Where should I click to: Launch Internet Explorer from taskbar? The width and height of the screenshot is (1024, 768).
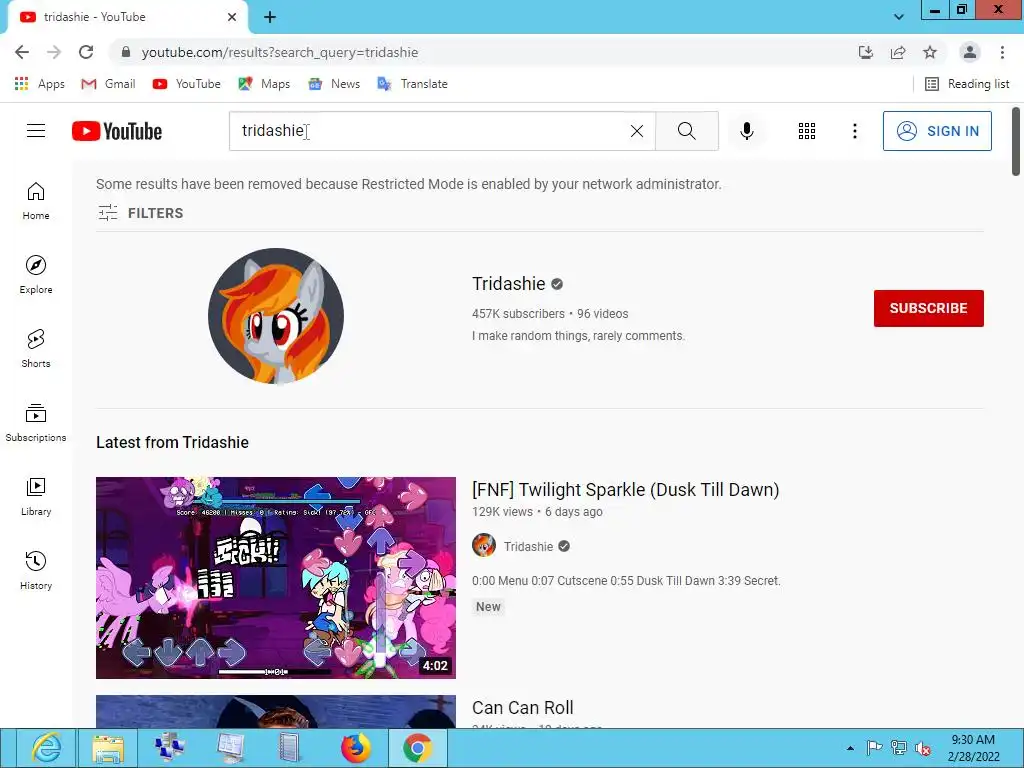46,748
